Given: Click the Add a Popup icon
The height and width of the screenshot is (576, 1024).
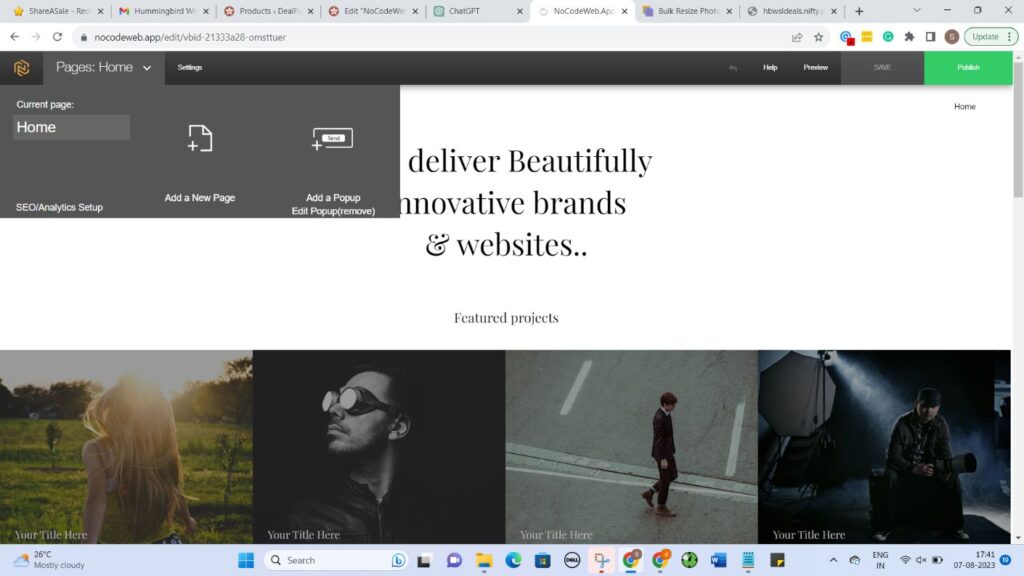Looking at the screenshot, I should [x=332, y=138].
